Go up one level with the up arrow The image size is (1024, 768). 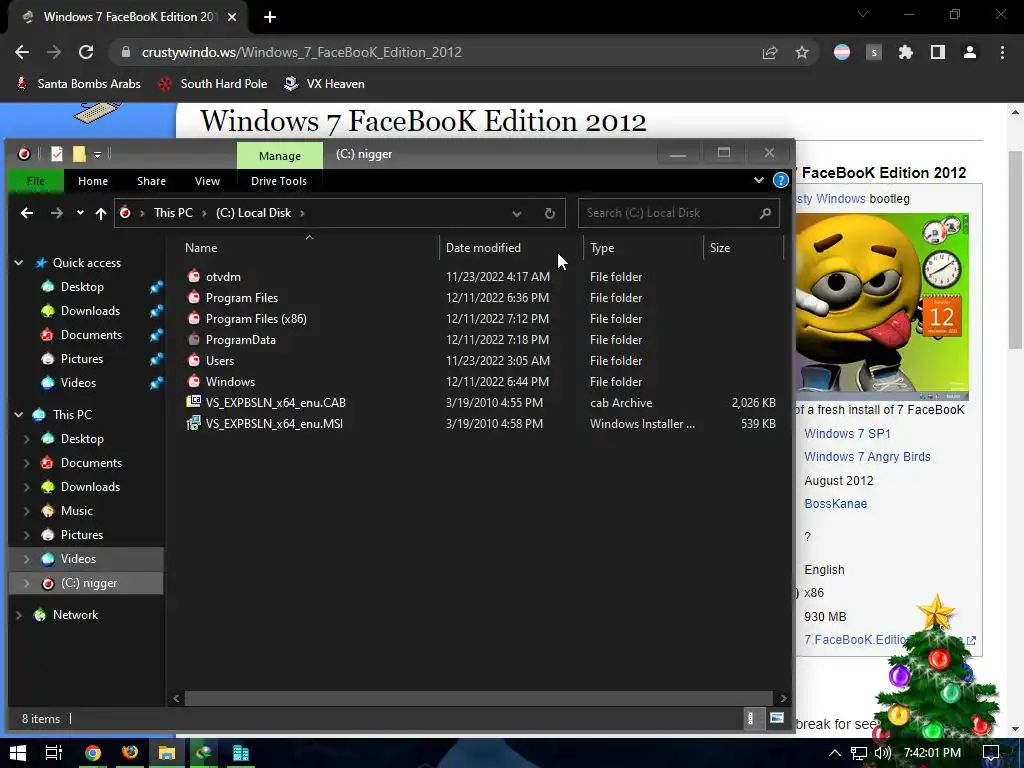point(101,213)
